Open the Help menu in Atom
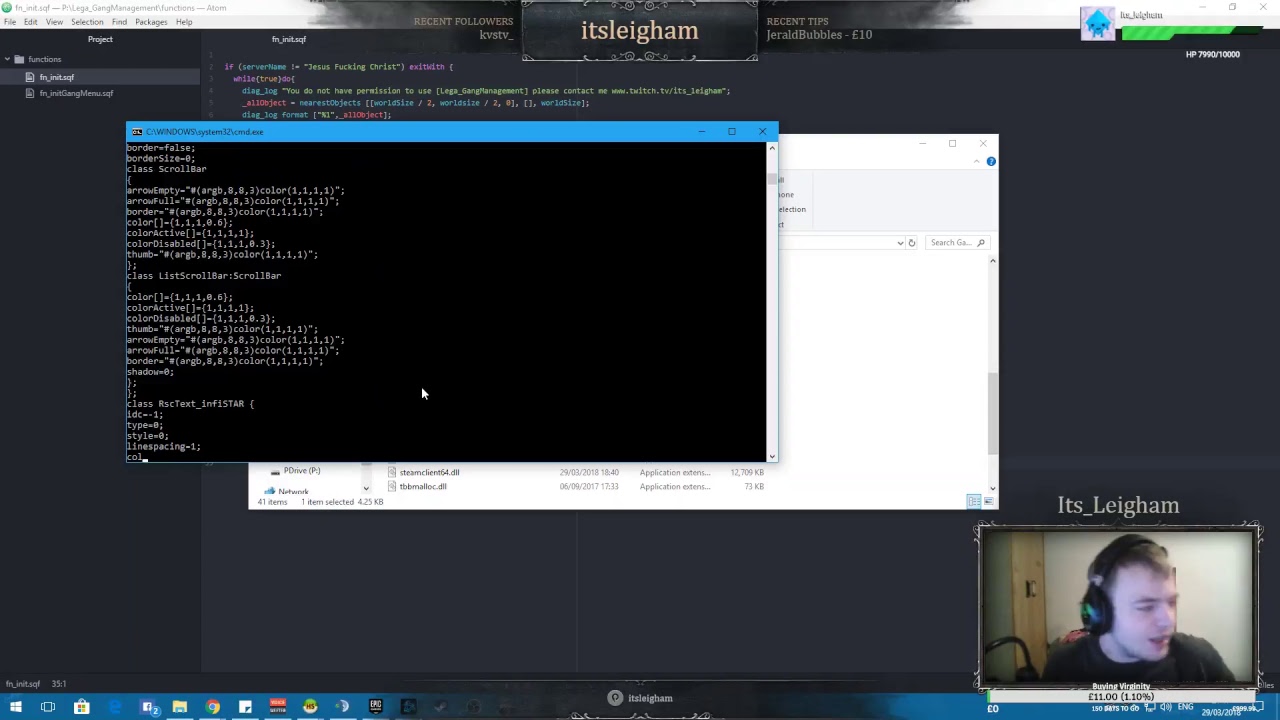The width and height of the screenshot is (1280, 720). 184,22
